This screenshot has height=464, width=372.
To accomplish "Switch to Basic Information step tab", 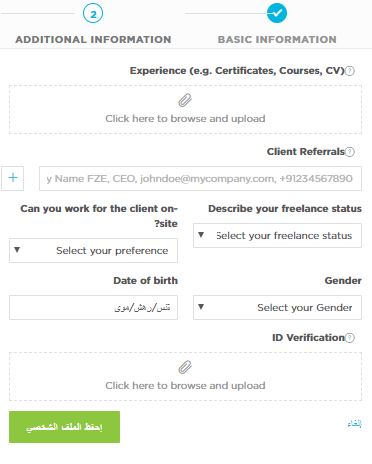I will point(277,39).
